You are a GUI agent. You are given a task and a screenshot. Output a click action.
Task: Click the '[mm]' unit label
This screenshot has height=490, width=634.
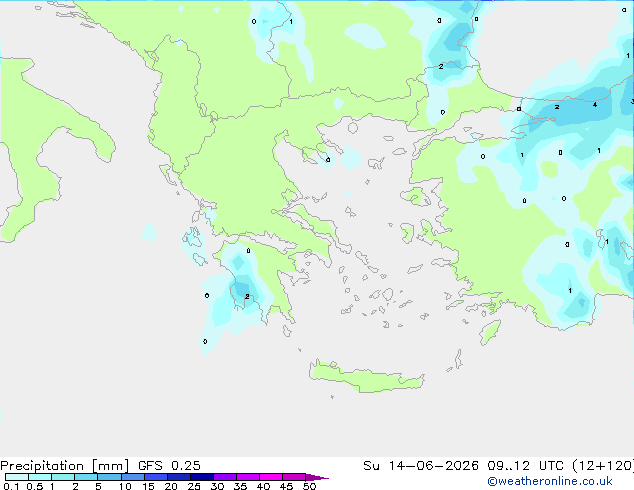click(x=110, y=466)
